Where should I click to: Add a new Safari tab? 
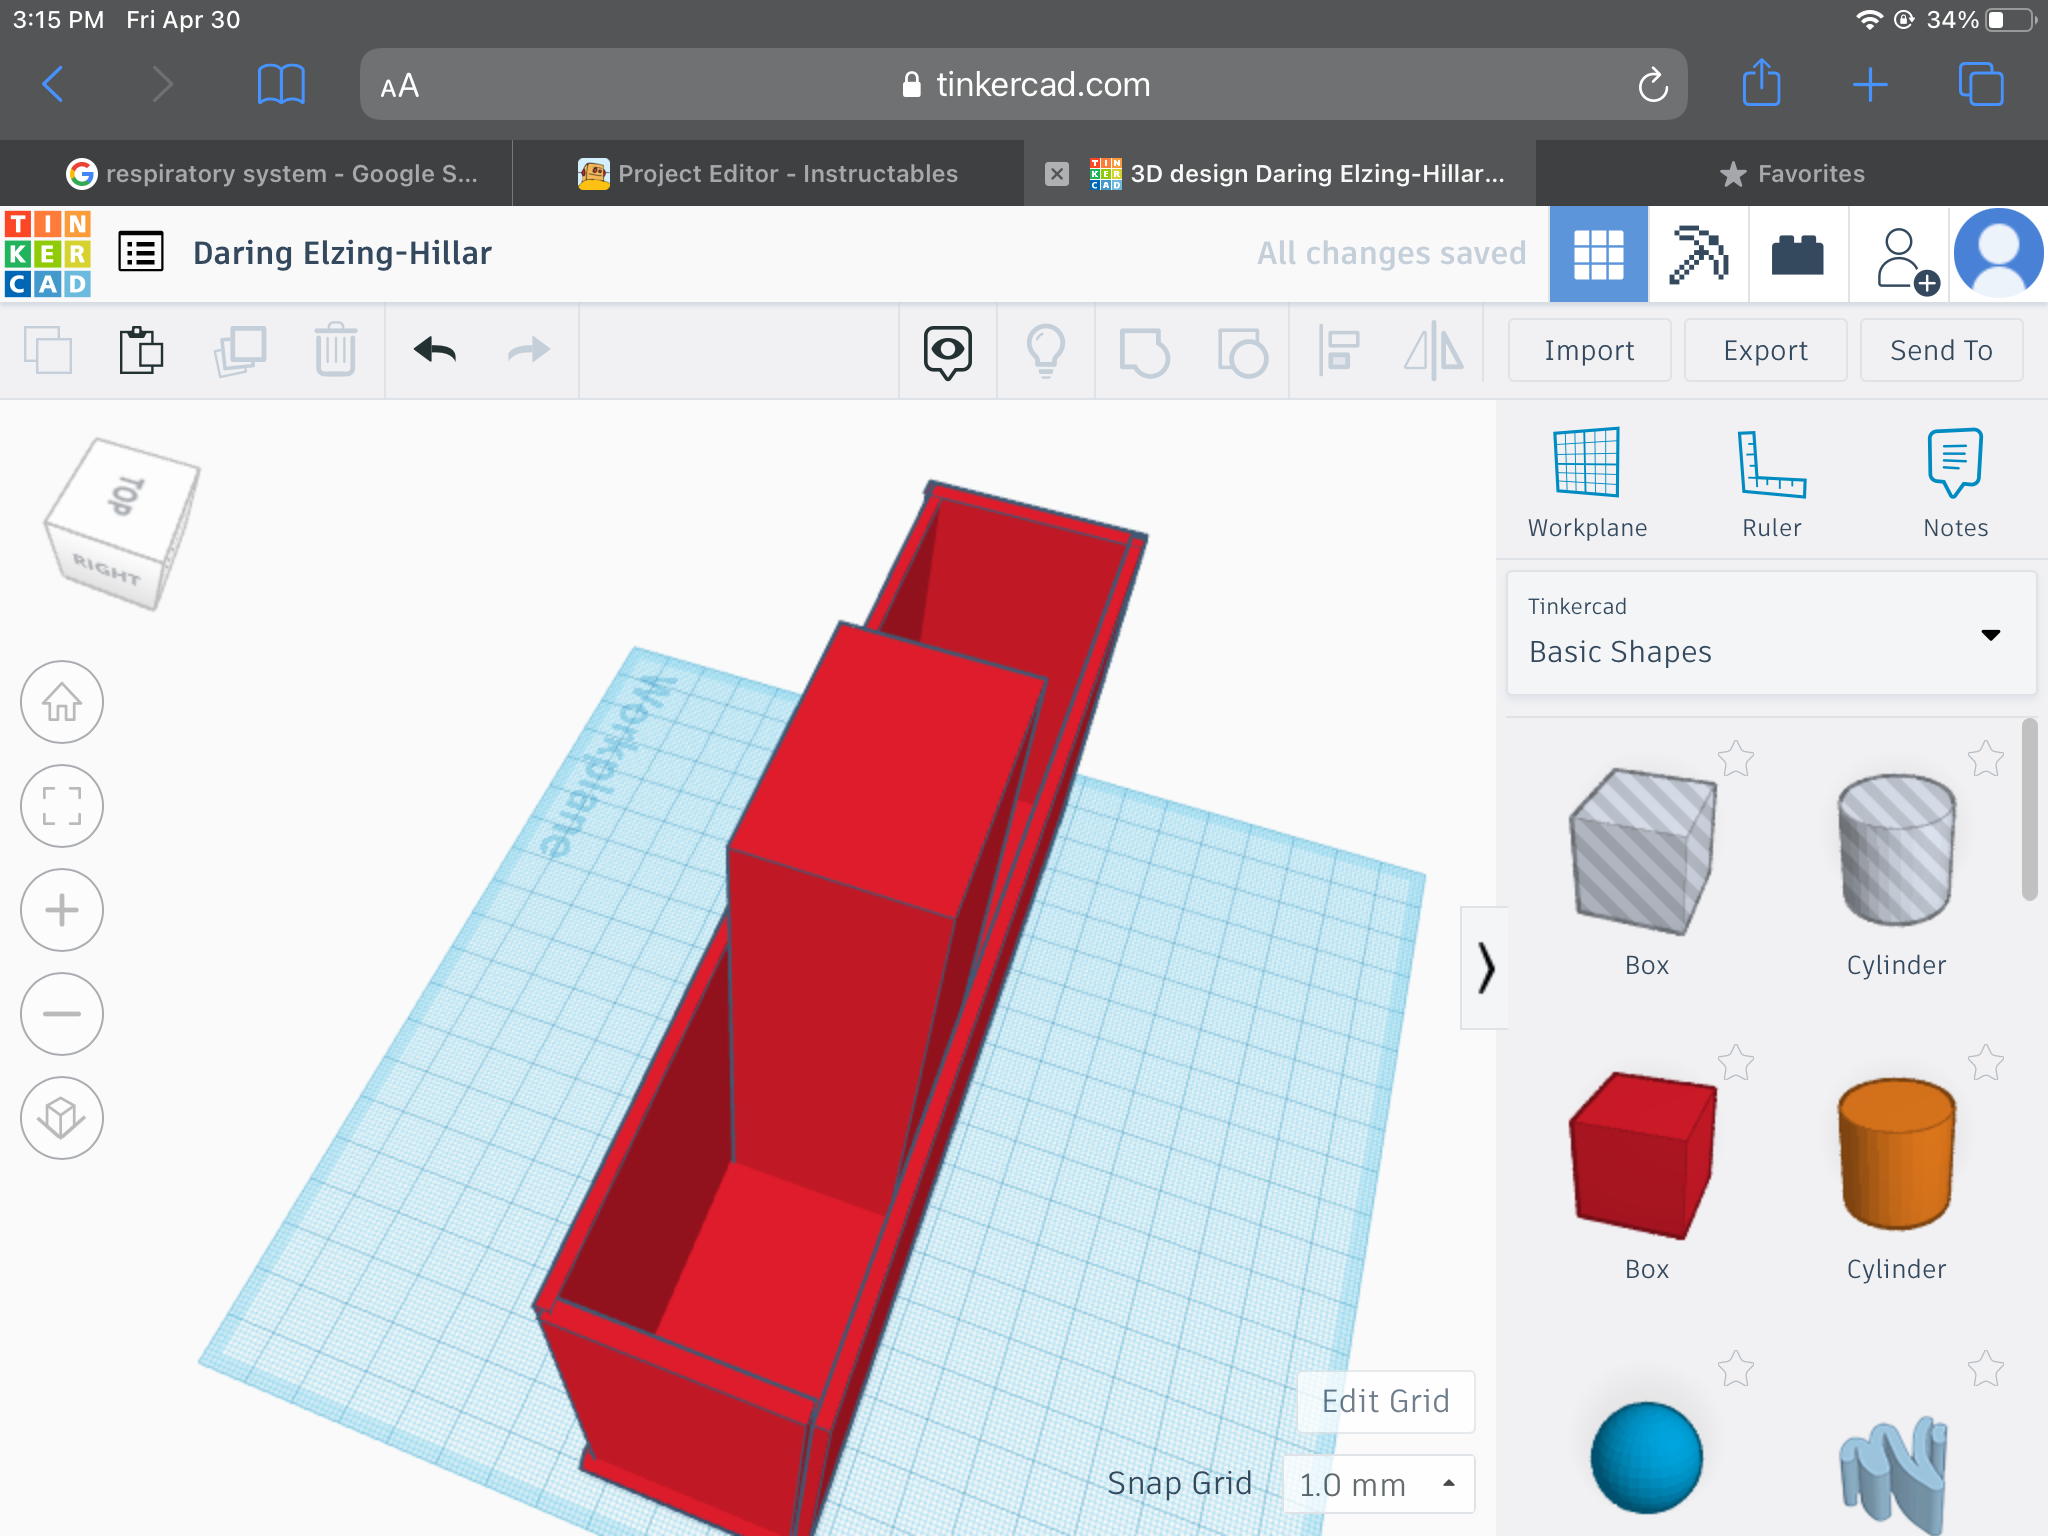1870,85
